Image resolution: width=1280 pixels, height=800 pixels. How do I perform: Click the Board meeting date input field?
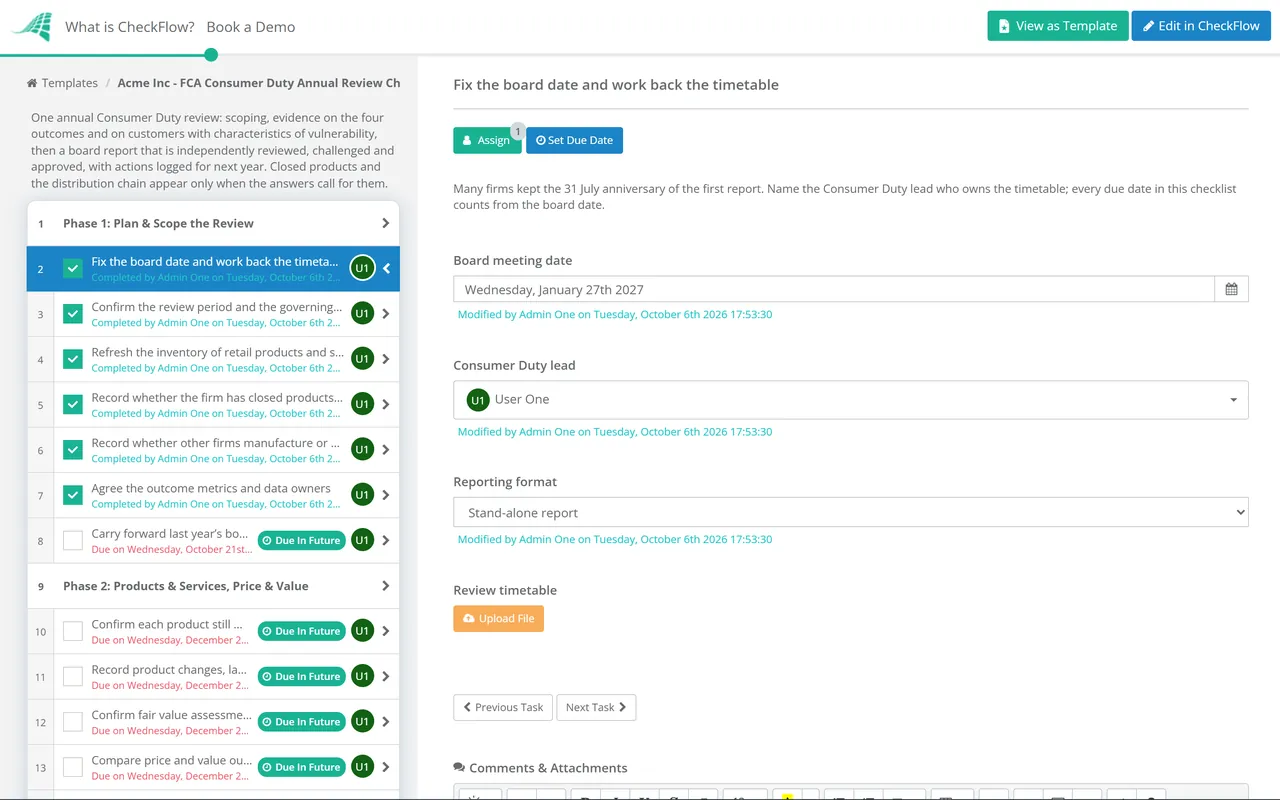pyautogui.click(x=834, y=289)
